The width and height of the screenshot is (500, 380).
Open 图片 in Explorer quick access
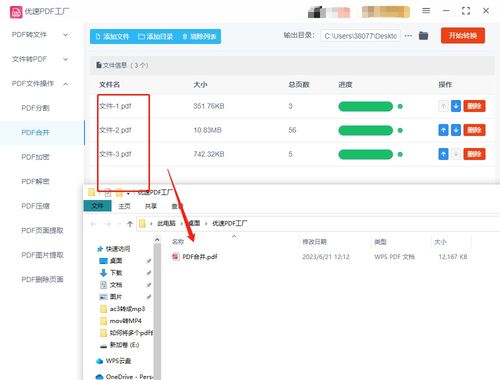point(111,297)
